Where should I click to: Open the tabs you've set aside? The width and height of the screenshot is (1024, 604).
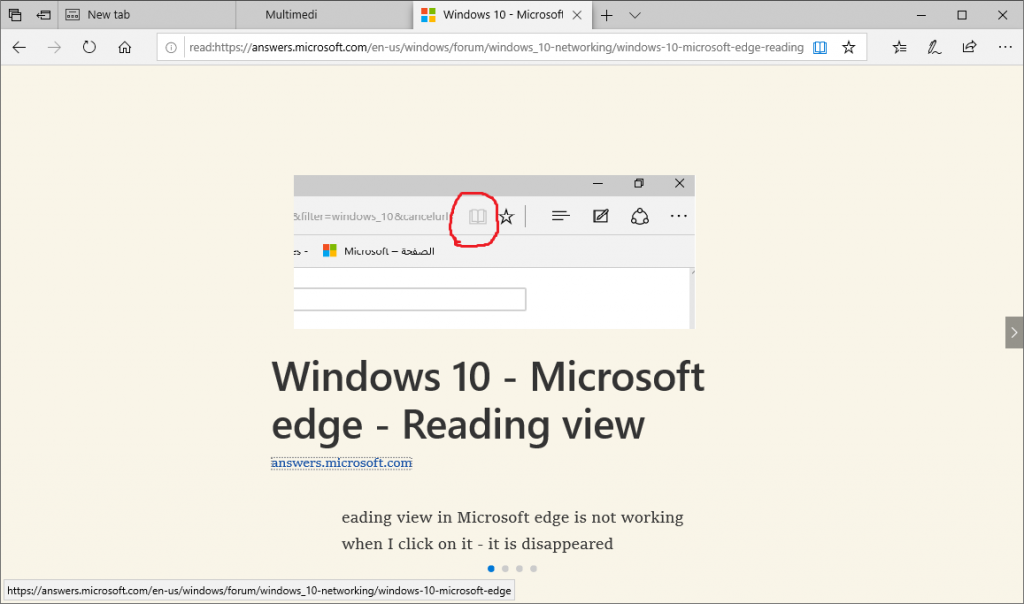click(x=14, y=14)
